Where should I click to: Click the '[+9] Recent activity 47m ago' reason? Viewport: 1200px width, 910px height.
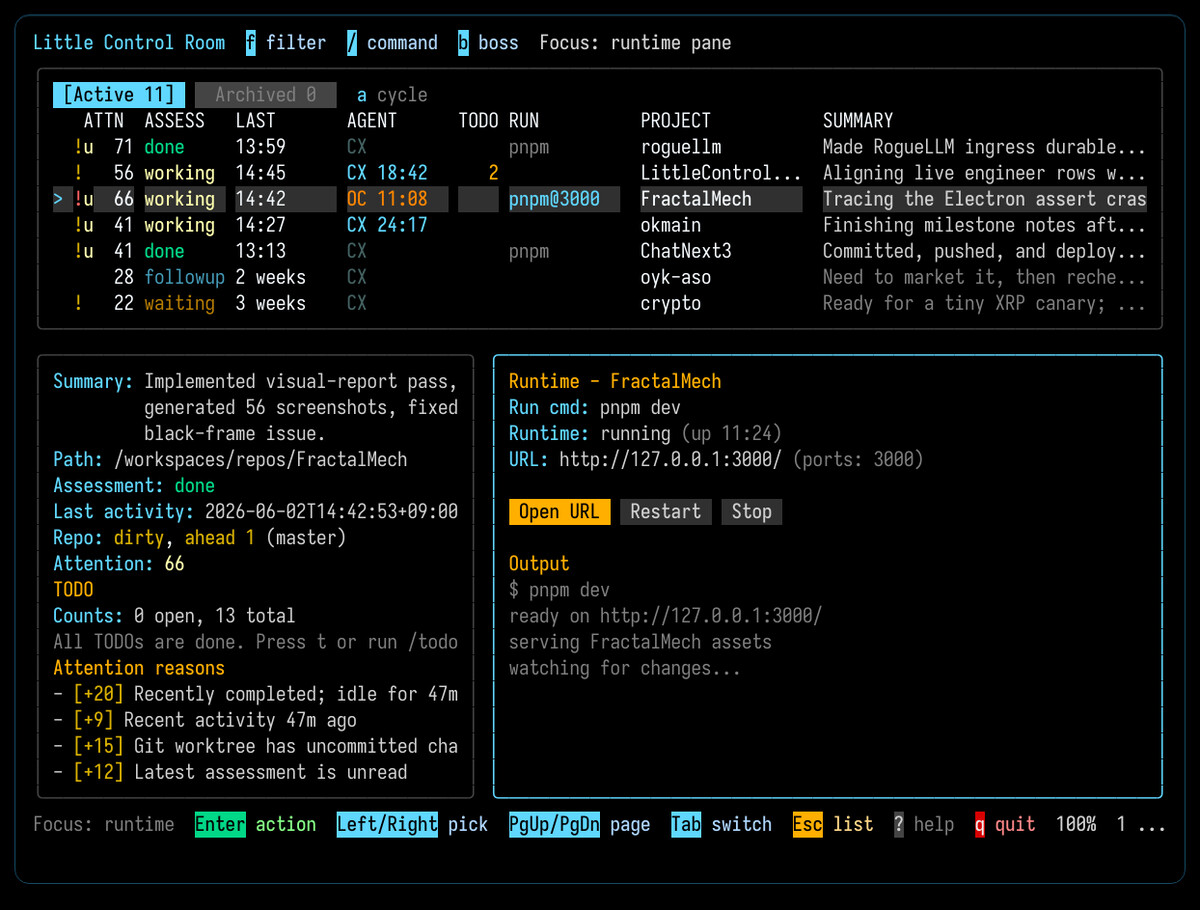tap(205, 720)
